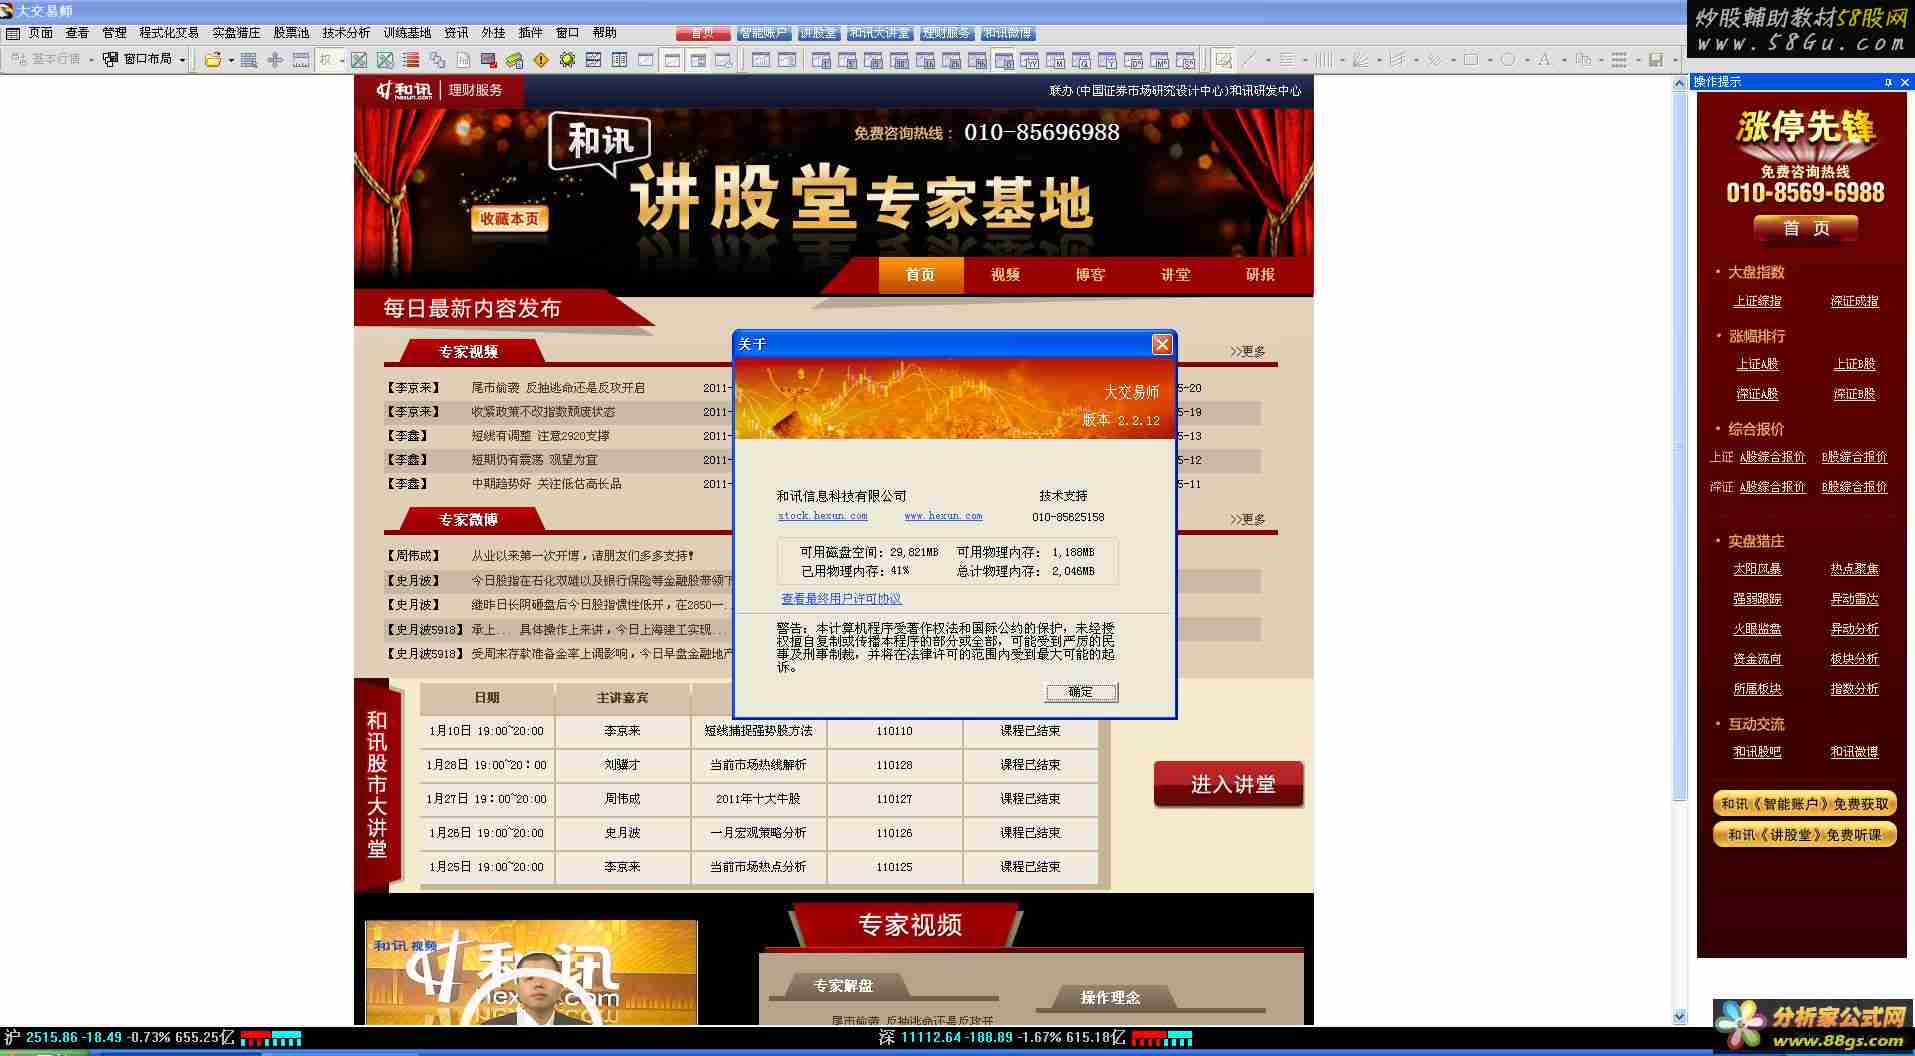
Task: Click the YY period chart icon
Action: point(1030,60)
